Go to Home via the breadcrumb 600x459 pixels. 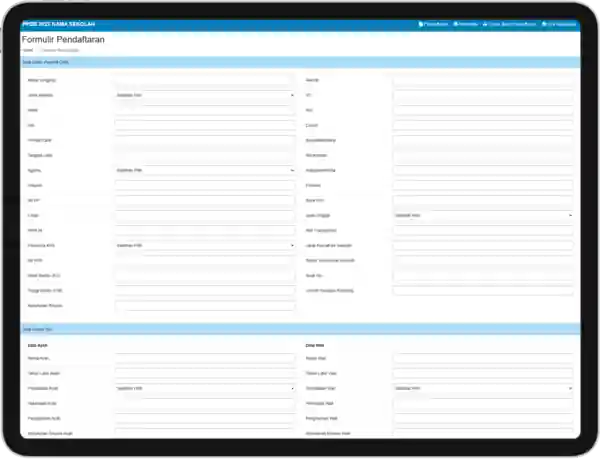coord(28,49)
